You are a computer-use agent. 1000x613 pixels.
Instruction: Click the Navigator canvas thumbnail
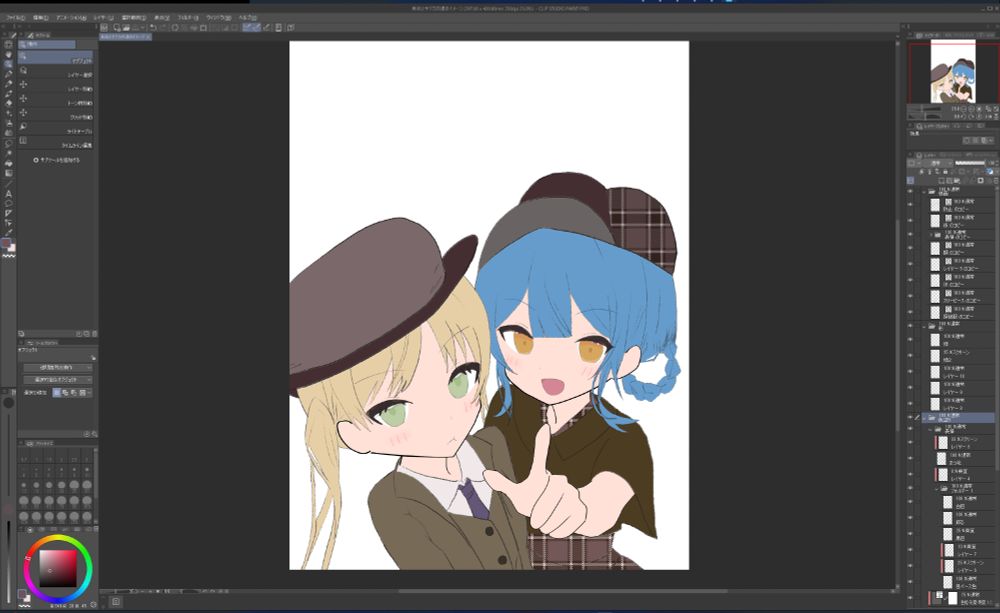click(953, 71)
